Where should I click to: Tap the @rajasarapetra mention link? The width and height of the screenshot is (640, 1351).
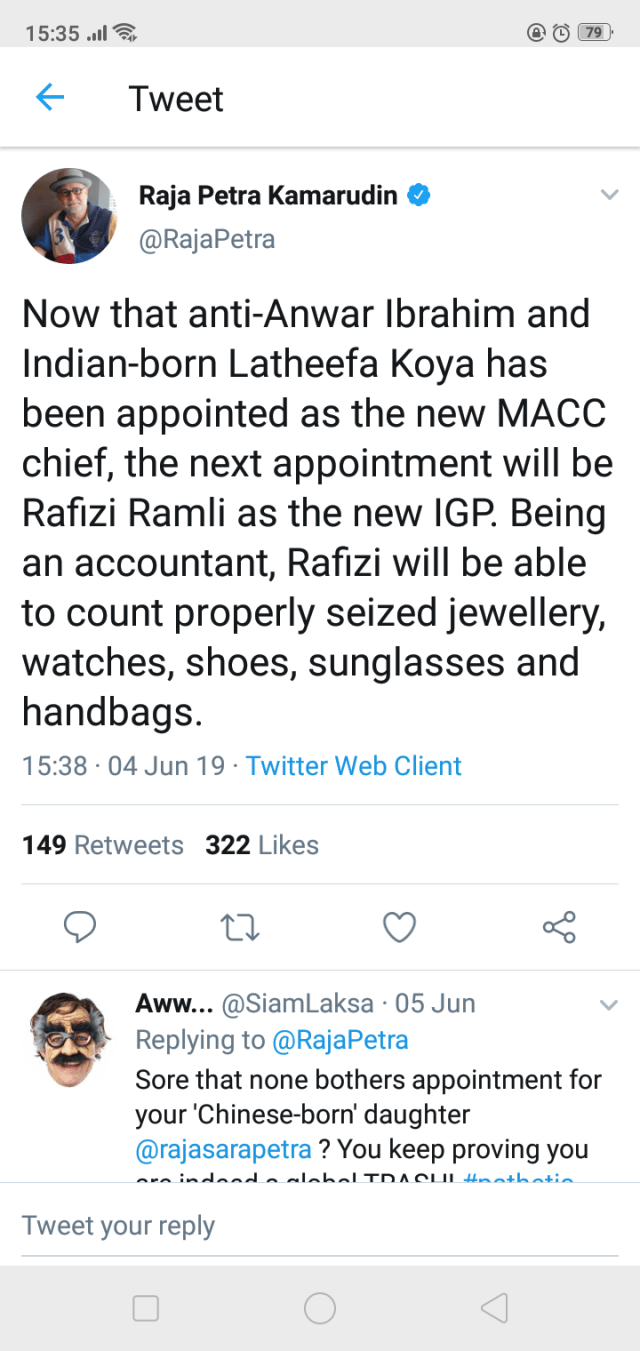point(223,1151)
